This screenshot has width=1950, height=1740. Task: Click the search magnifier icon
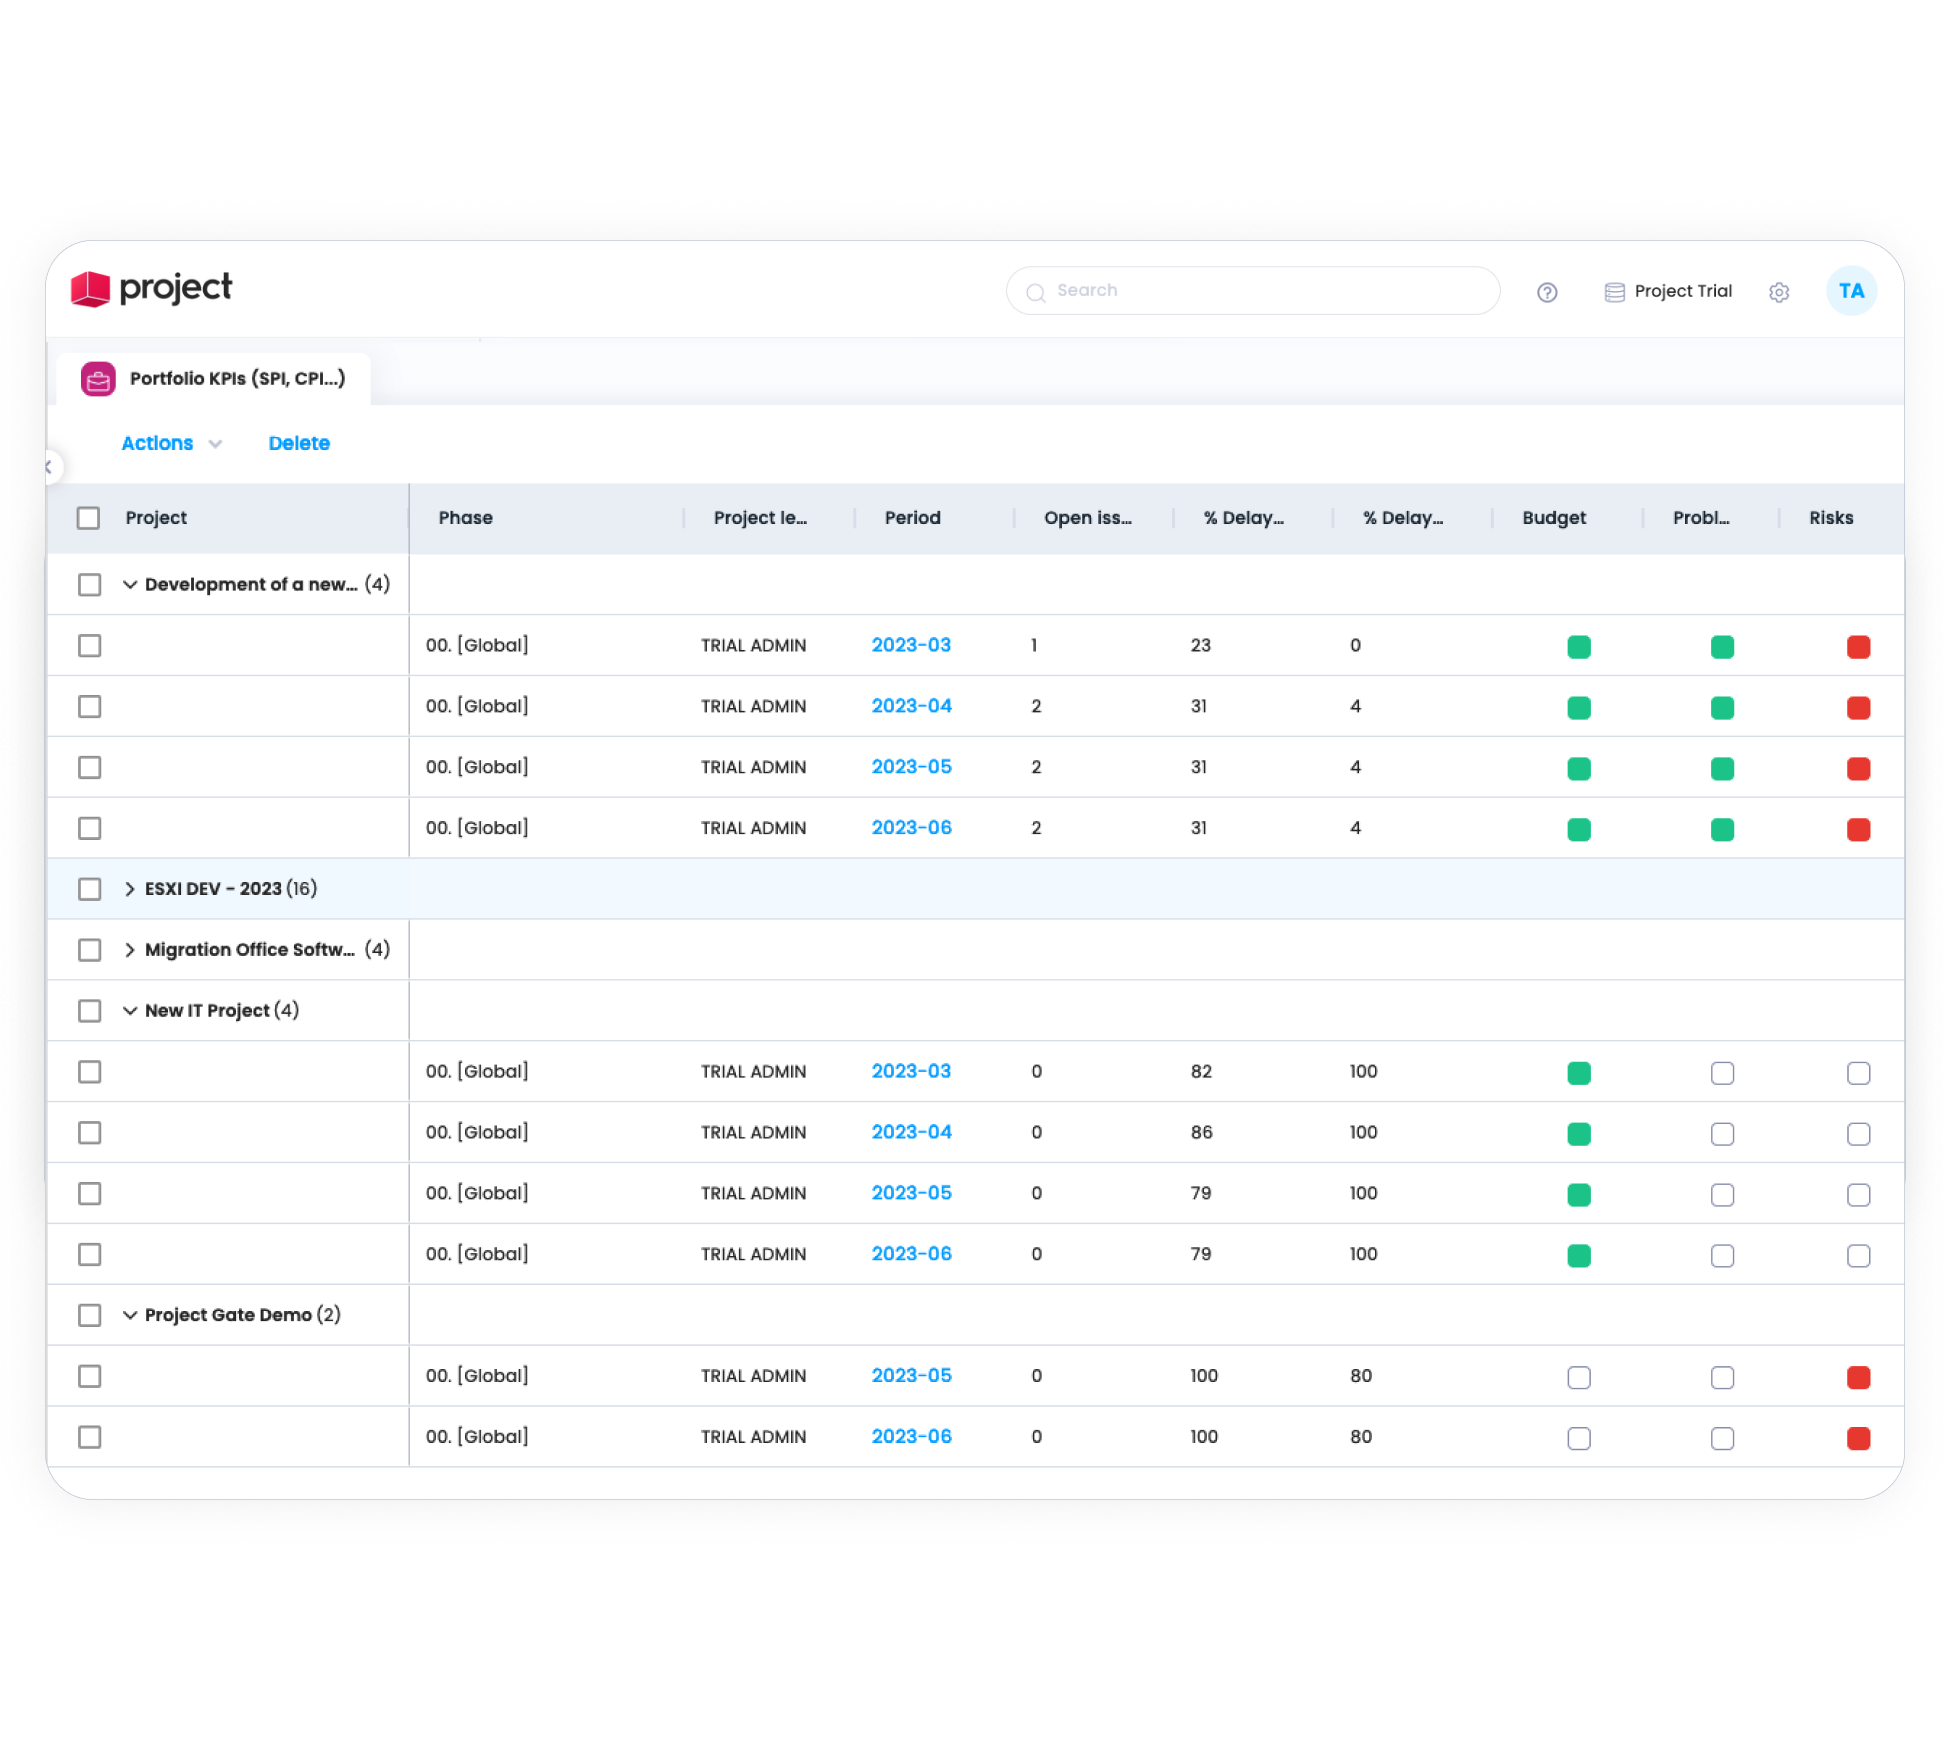point(1036,292)
